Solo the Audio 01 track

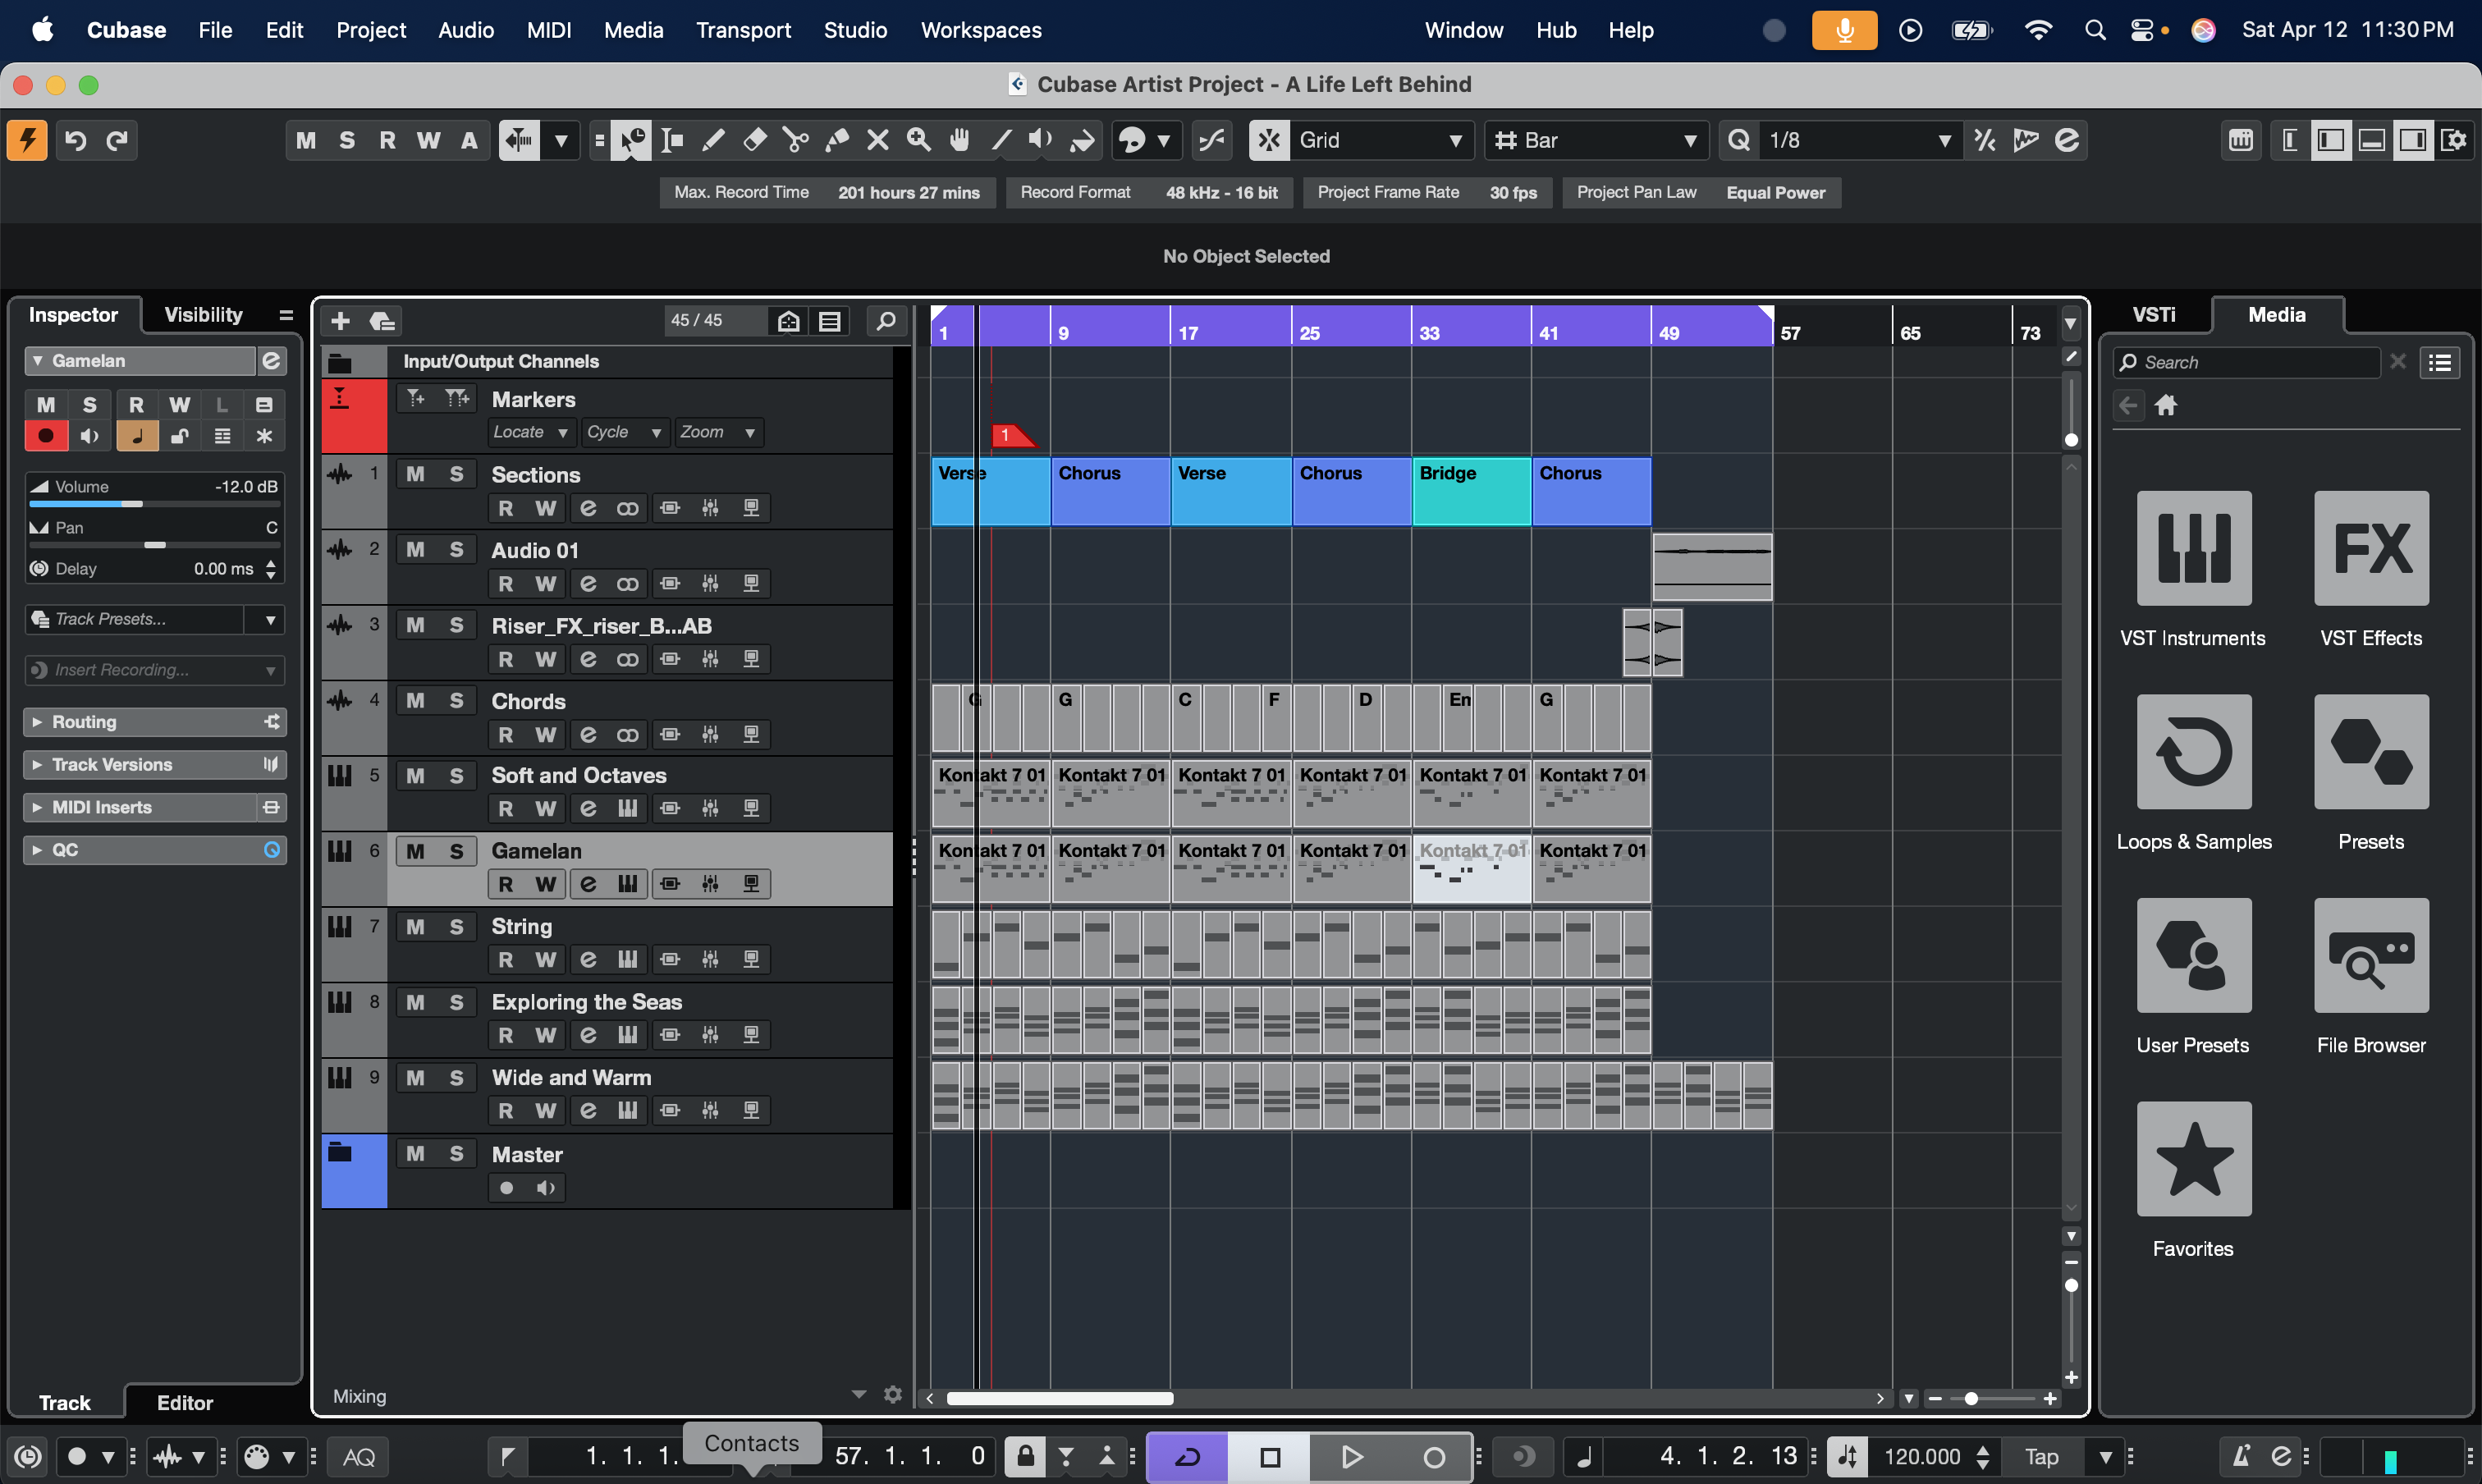456,550
